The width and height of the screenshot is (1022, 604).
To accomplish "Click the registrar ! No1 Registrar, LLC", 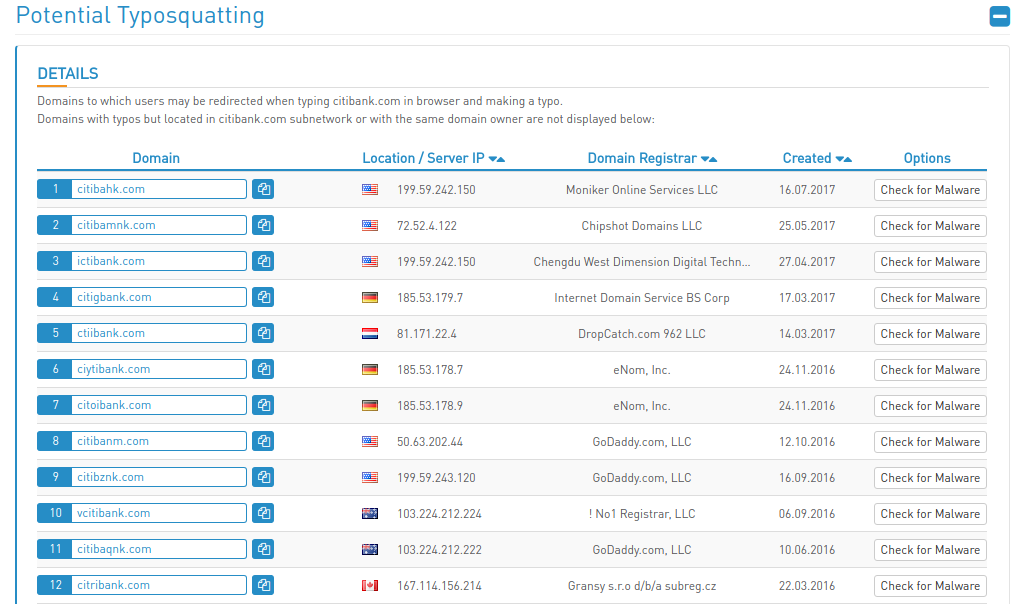I will point(641,513).
